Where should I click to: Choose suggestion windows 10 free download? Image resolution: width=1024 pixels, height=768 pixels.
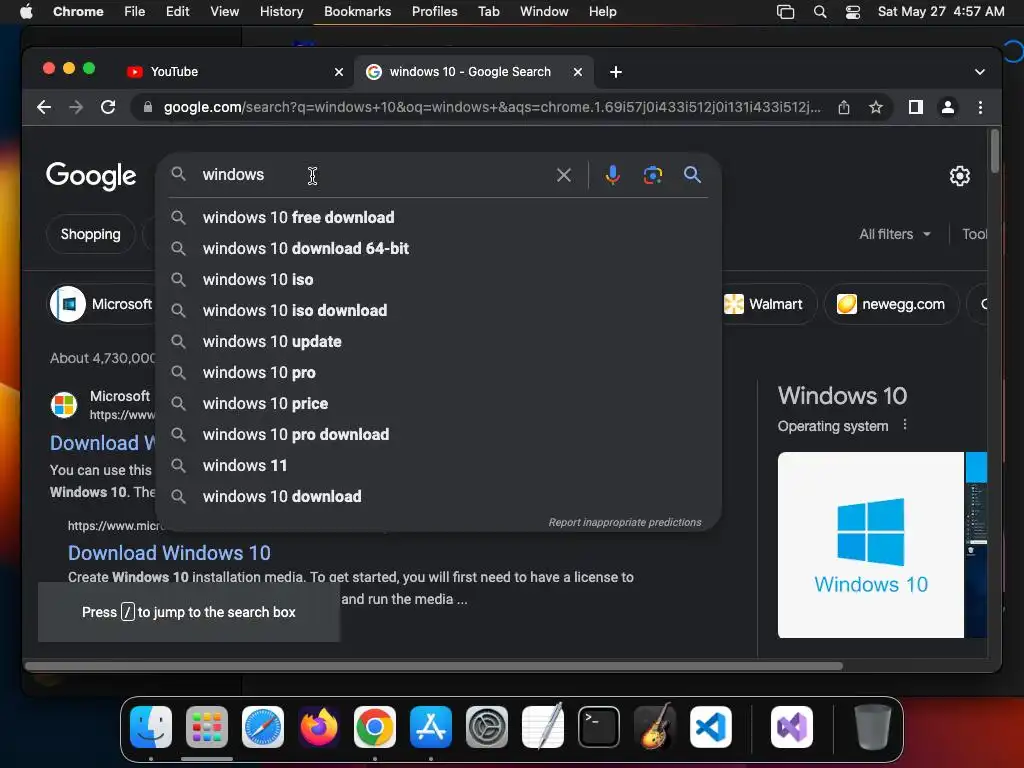[438, 217]
